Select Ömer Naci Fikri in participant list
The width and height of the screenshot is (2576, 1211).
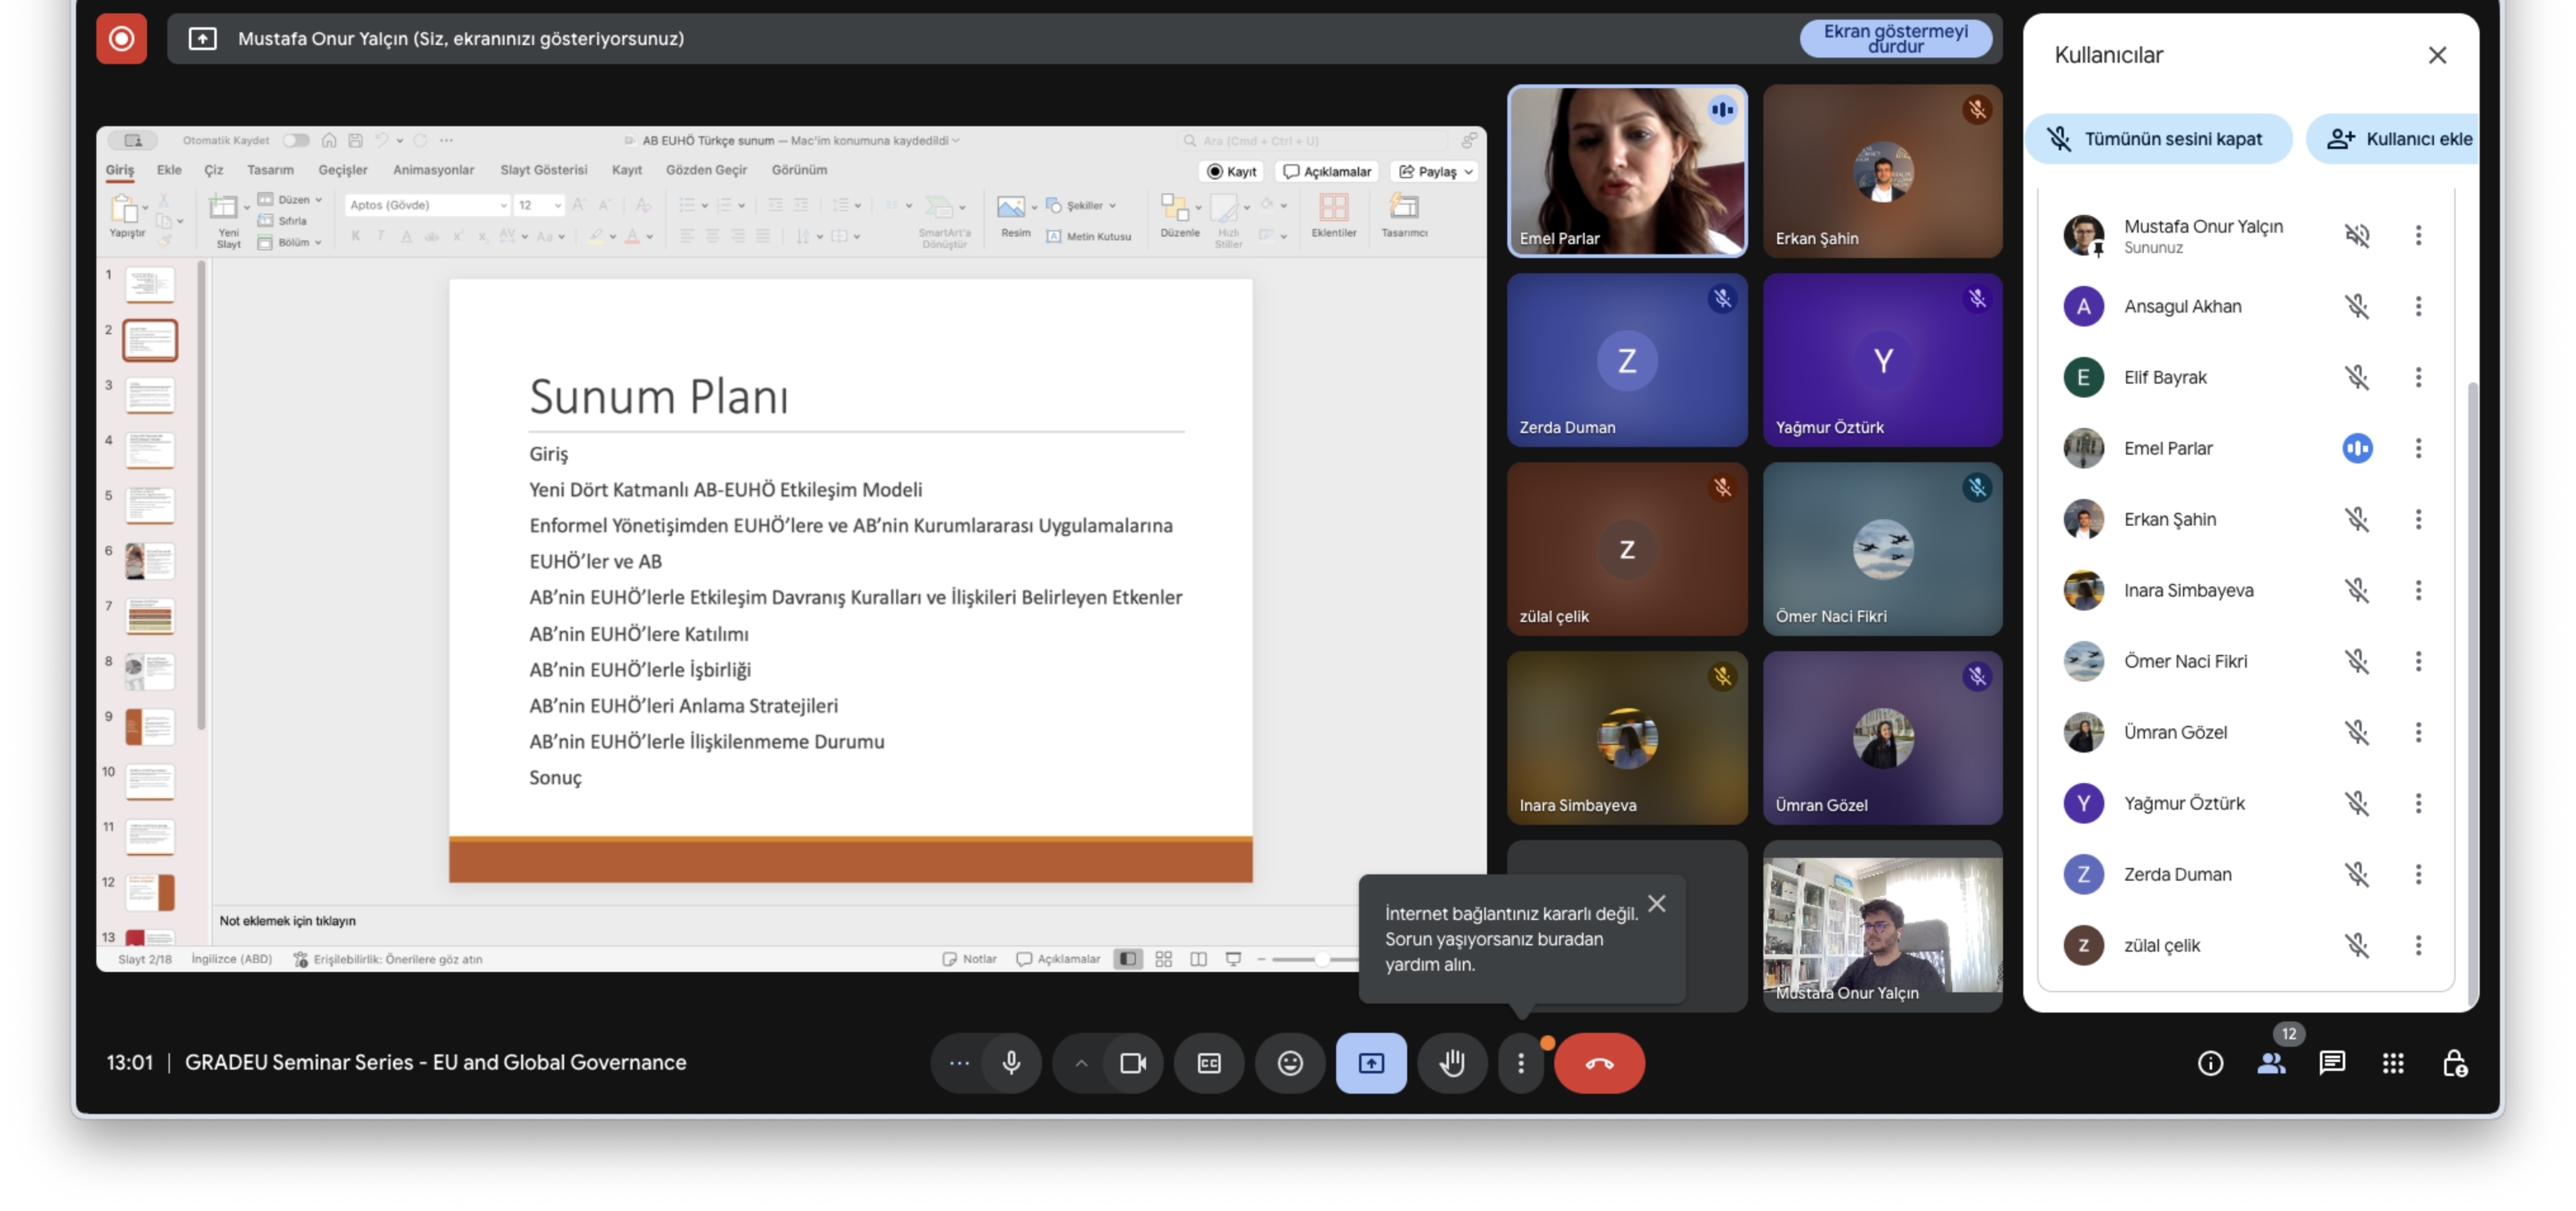(2185, 661)
